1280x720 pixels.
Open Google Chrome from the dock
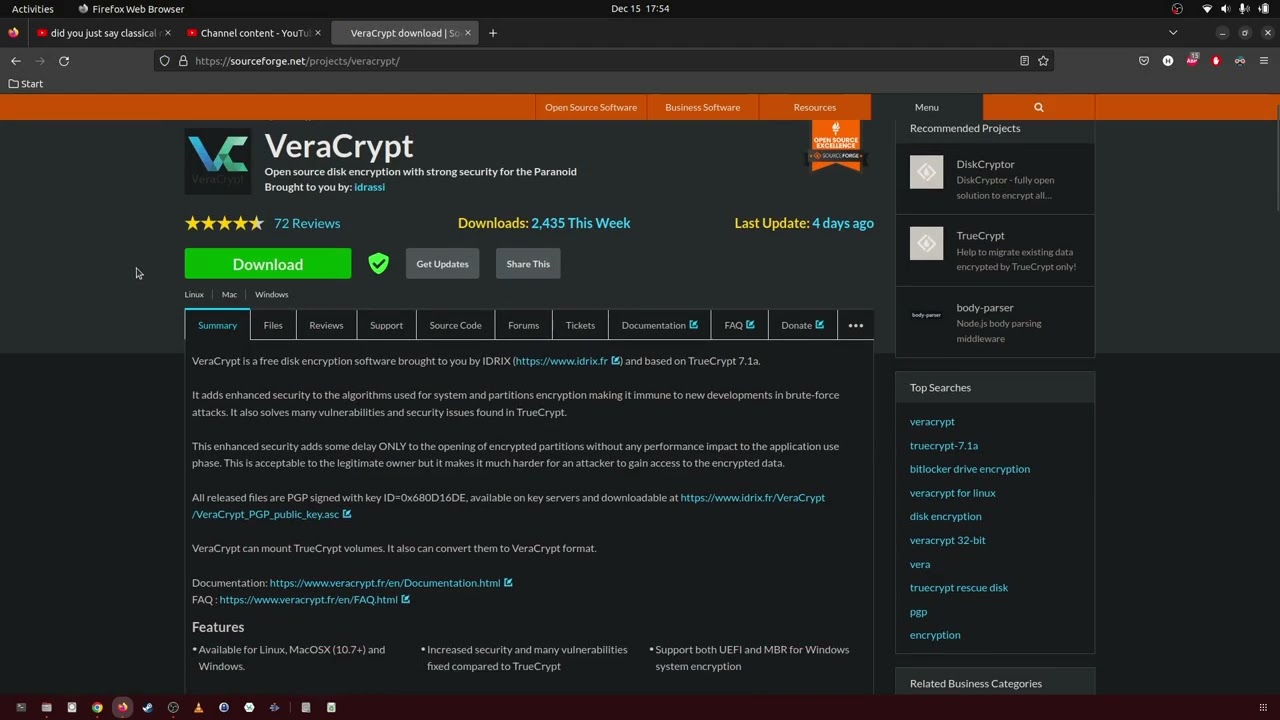[x=97, y=707]
